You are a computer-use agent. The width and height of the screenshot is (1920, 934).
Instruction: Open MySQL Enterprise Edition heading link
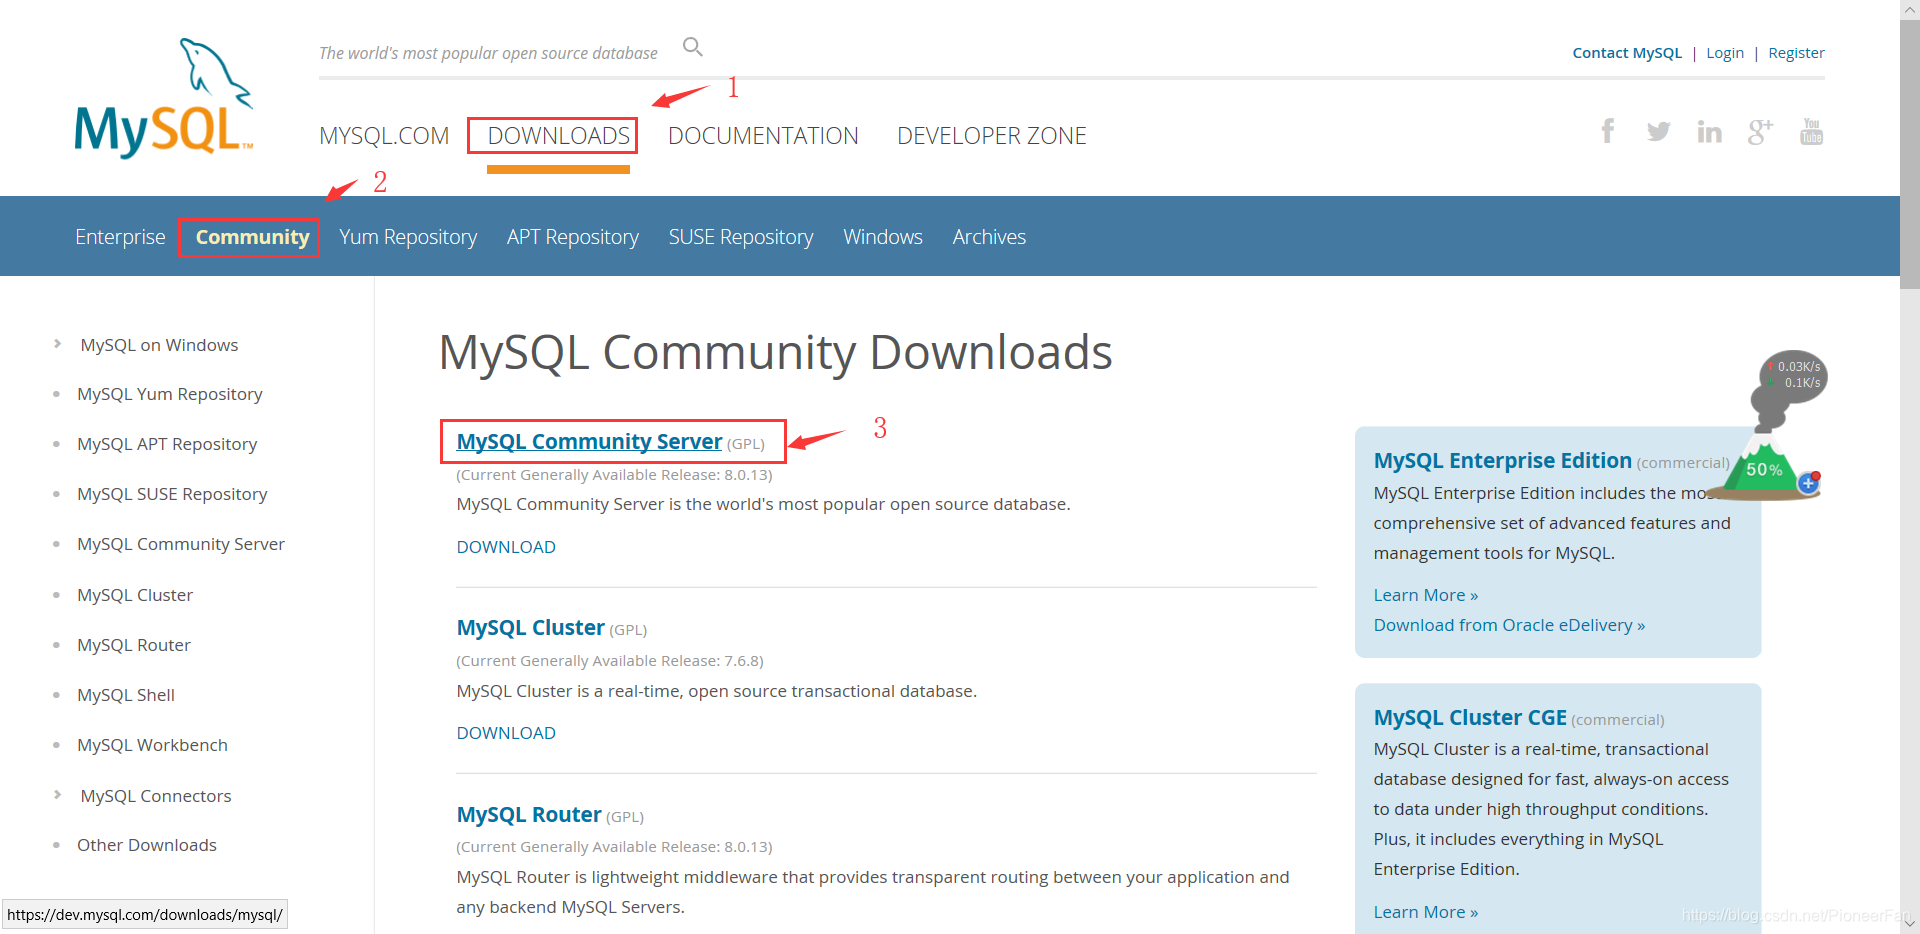tap(1502, 460)
